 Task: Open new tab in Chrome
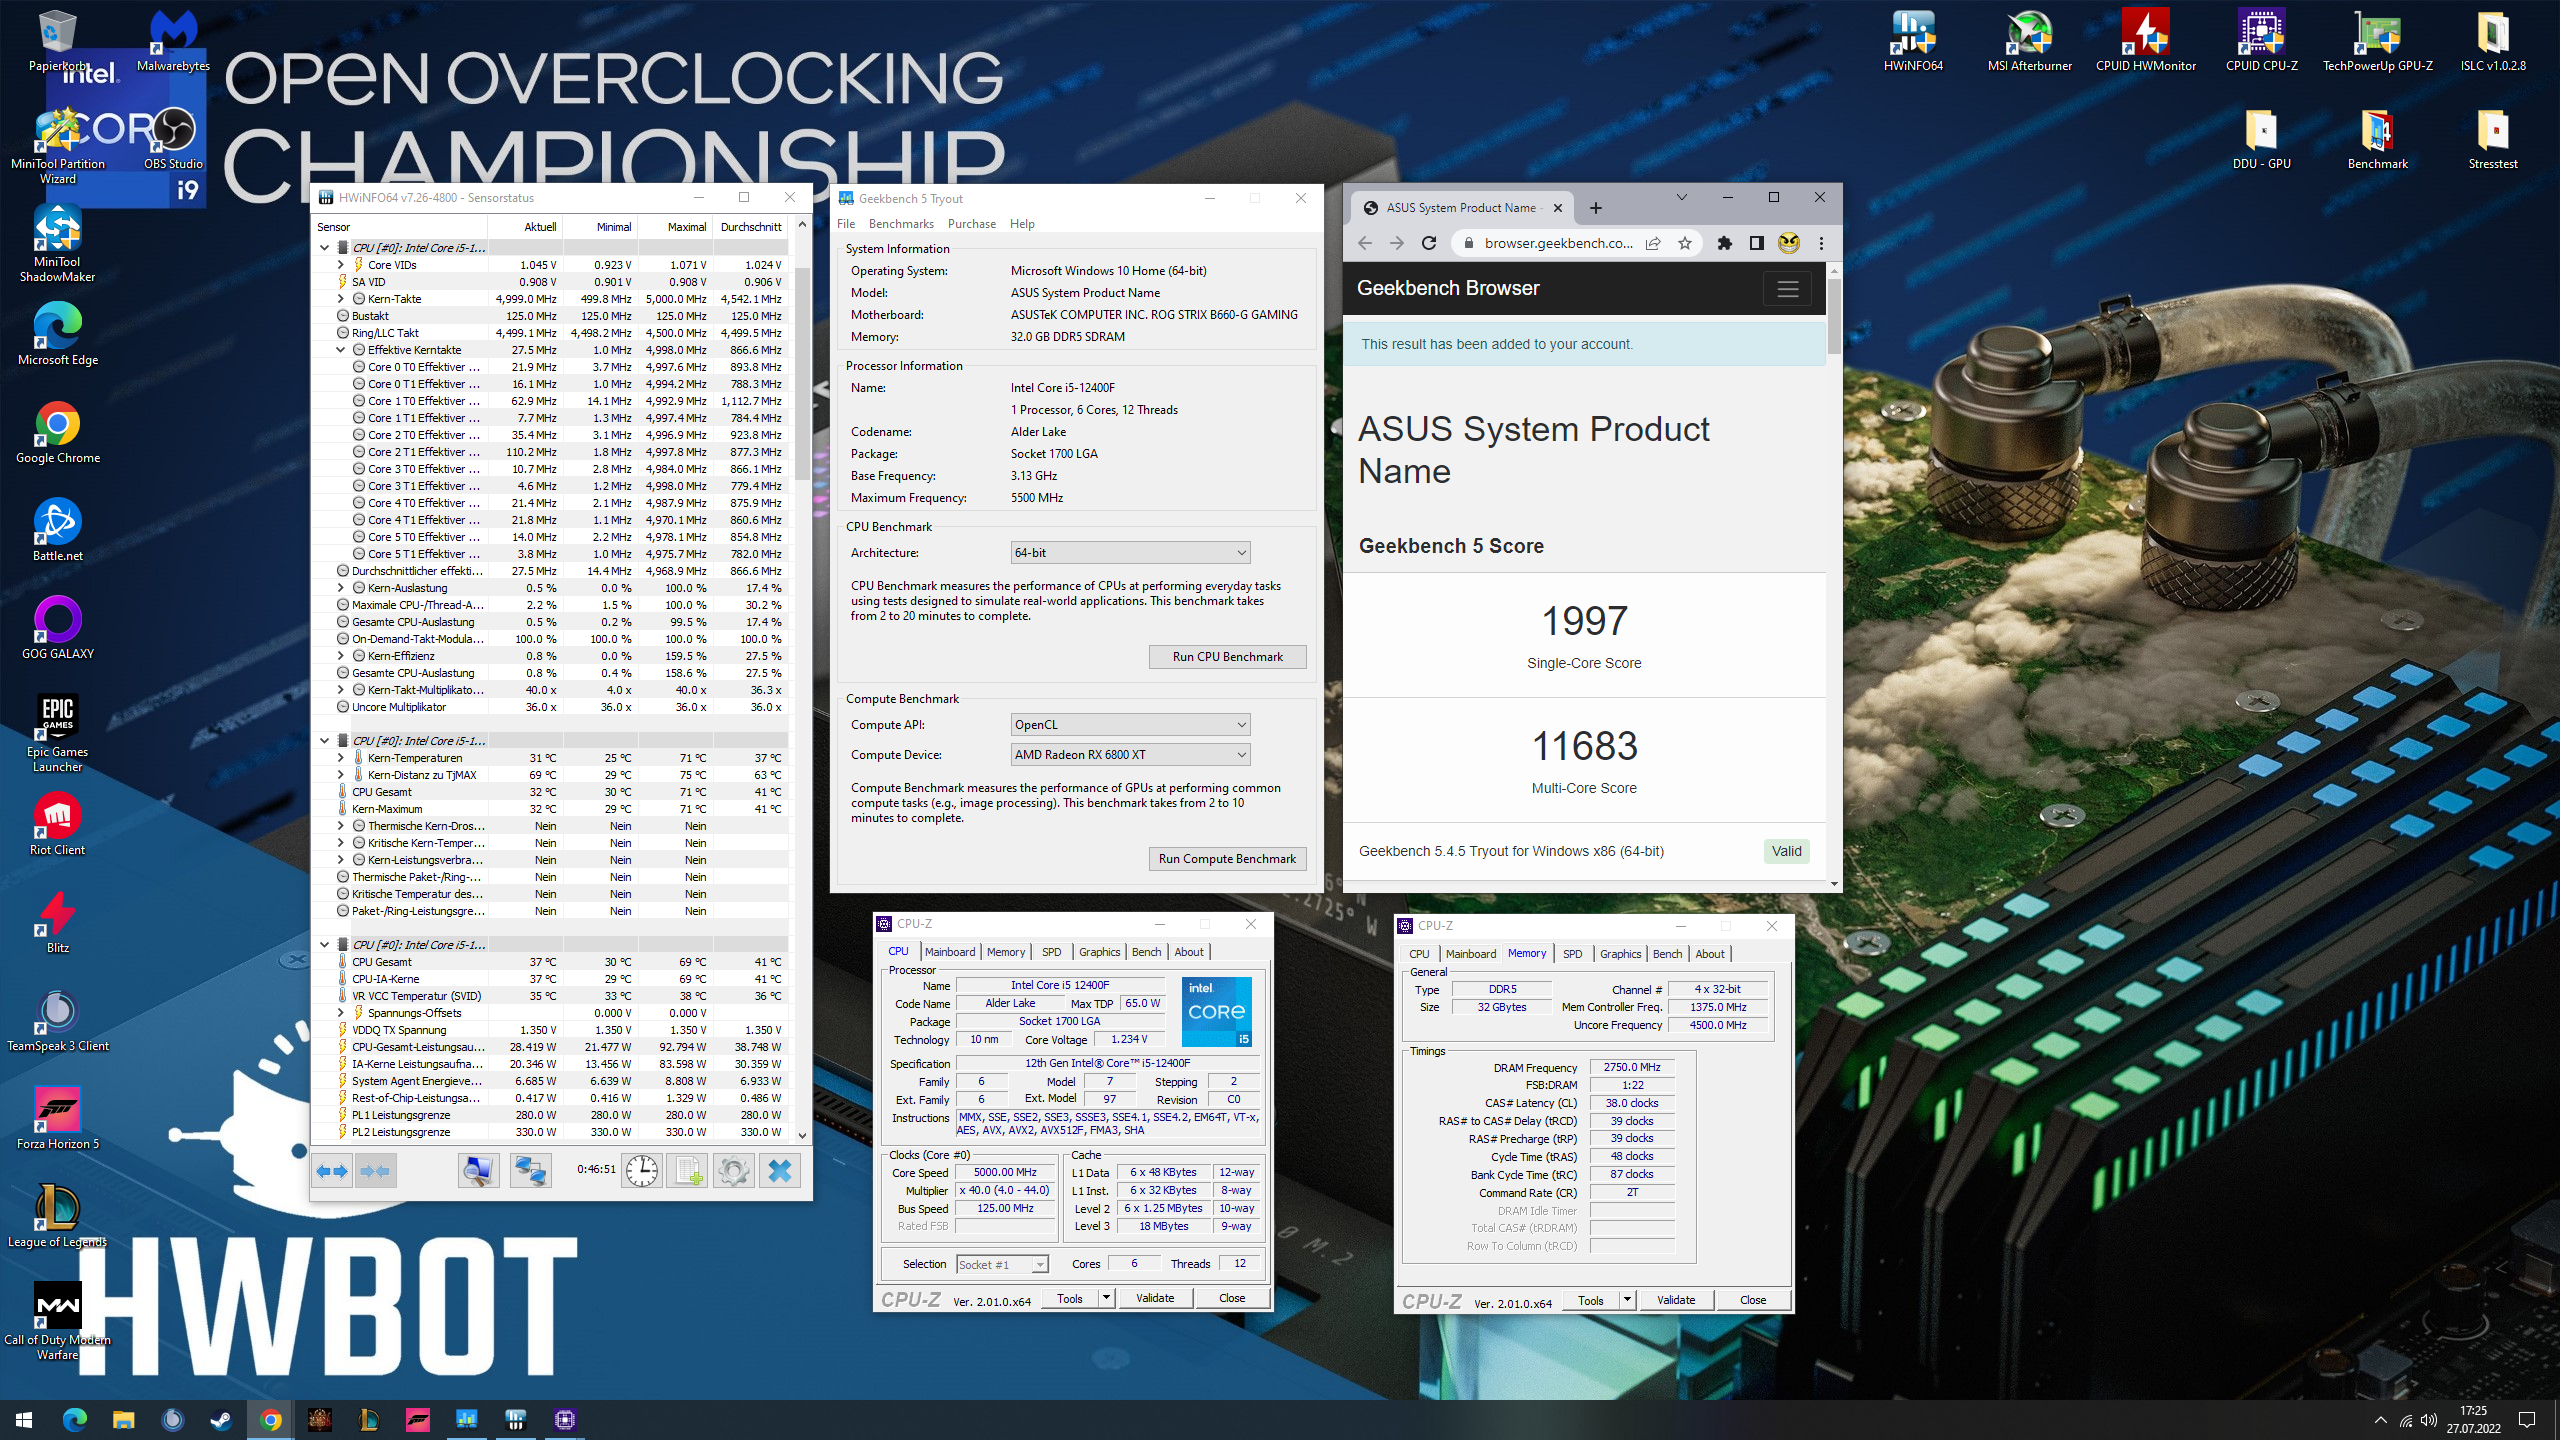click(x=1596, y=208)
